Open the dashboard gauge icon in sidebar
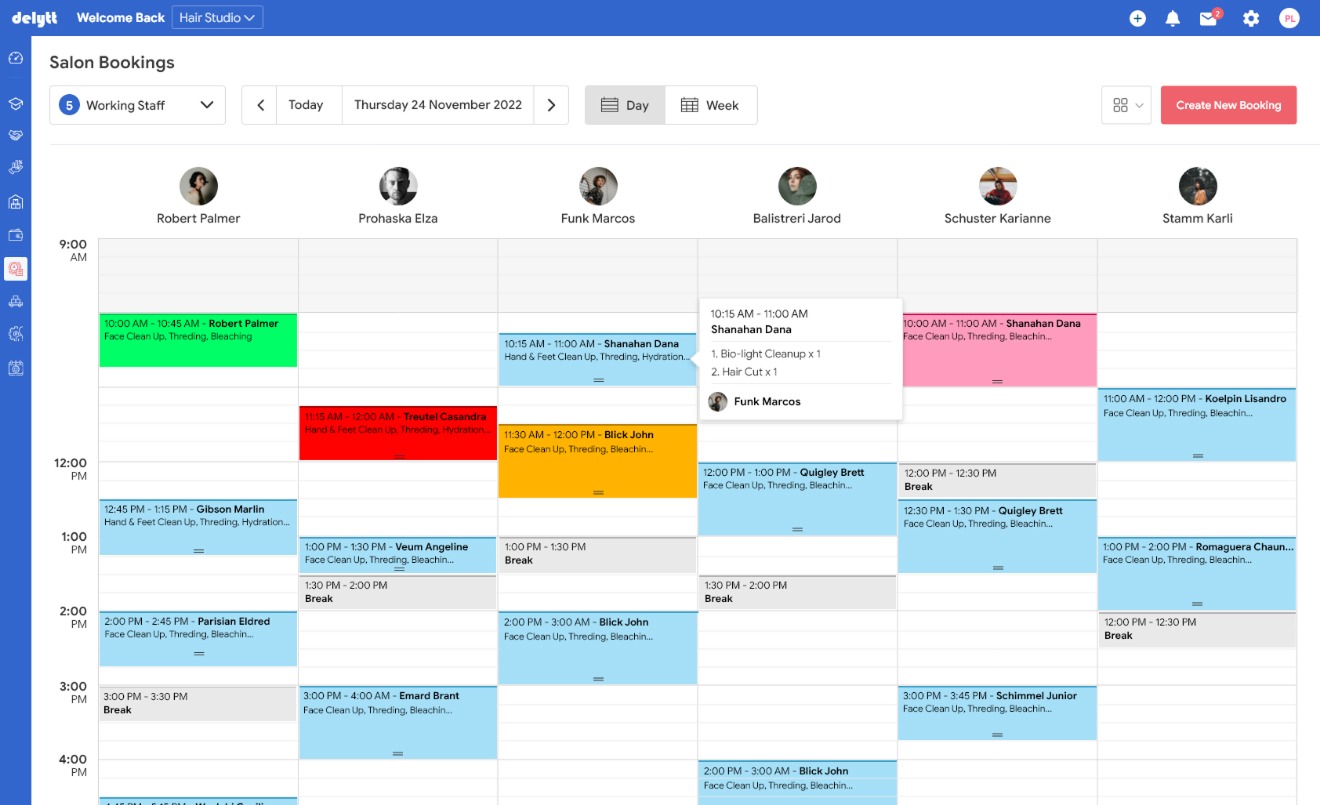Image resolution: width=1320 pixels, height=805 pixels. click(15, 58)
